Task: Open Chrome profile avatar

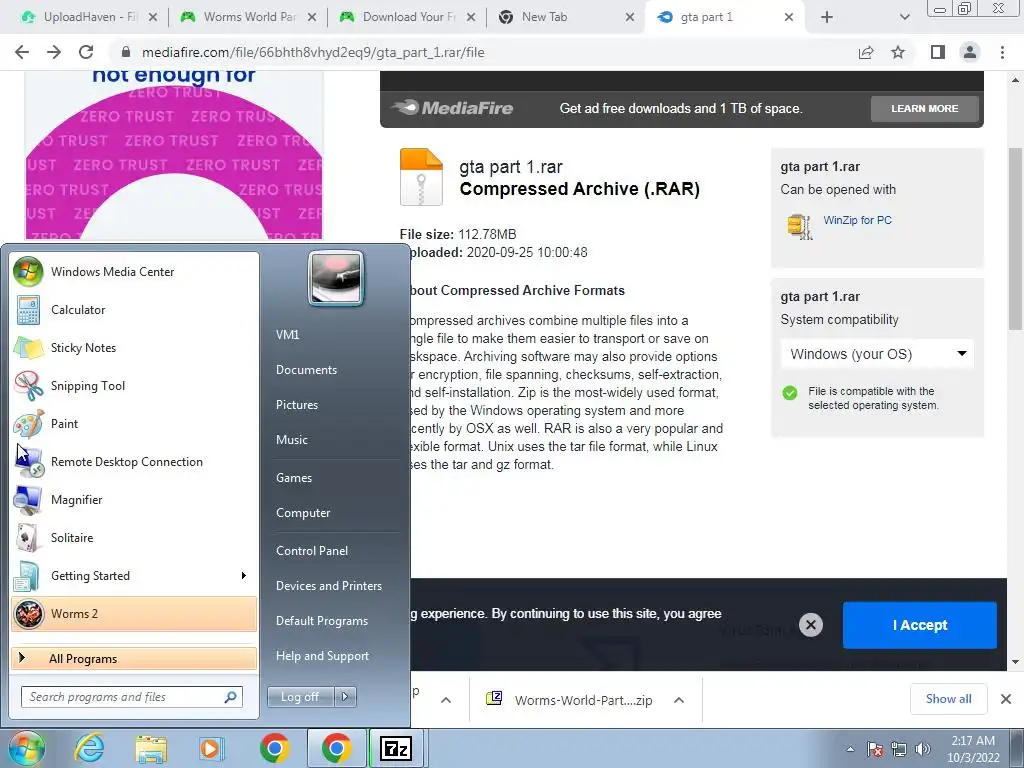Action: 970,52
